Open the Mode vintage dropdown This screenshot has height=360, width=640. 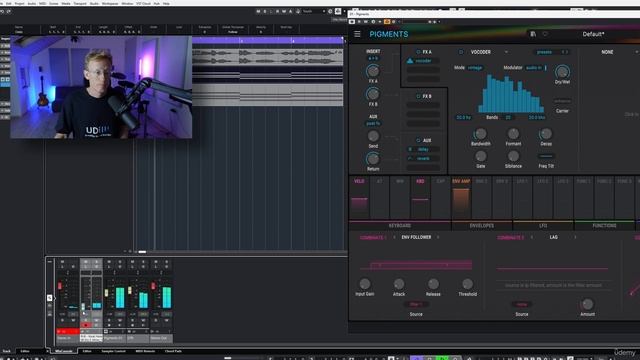coord(475,68)
